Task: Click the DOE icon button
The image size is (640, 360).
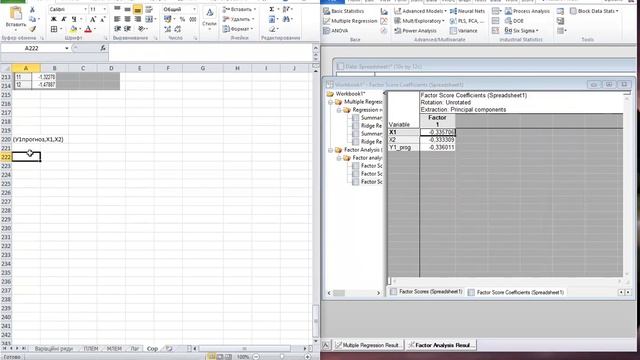Action: tap(514, 21)
